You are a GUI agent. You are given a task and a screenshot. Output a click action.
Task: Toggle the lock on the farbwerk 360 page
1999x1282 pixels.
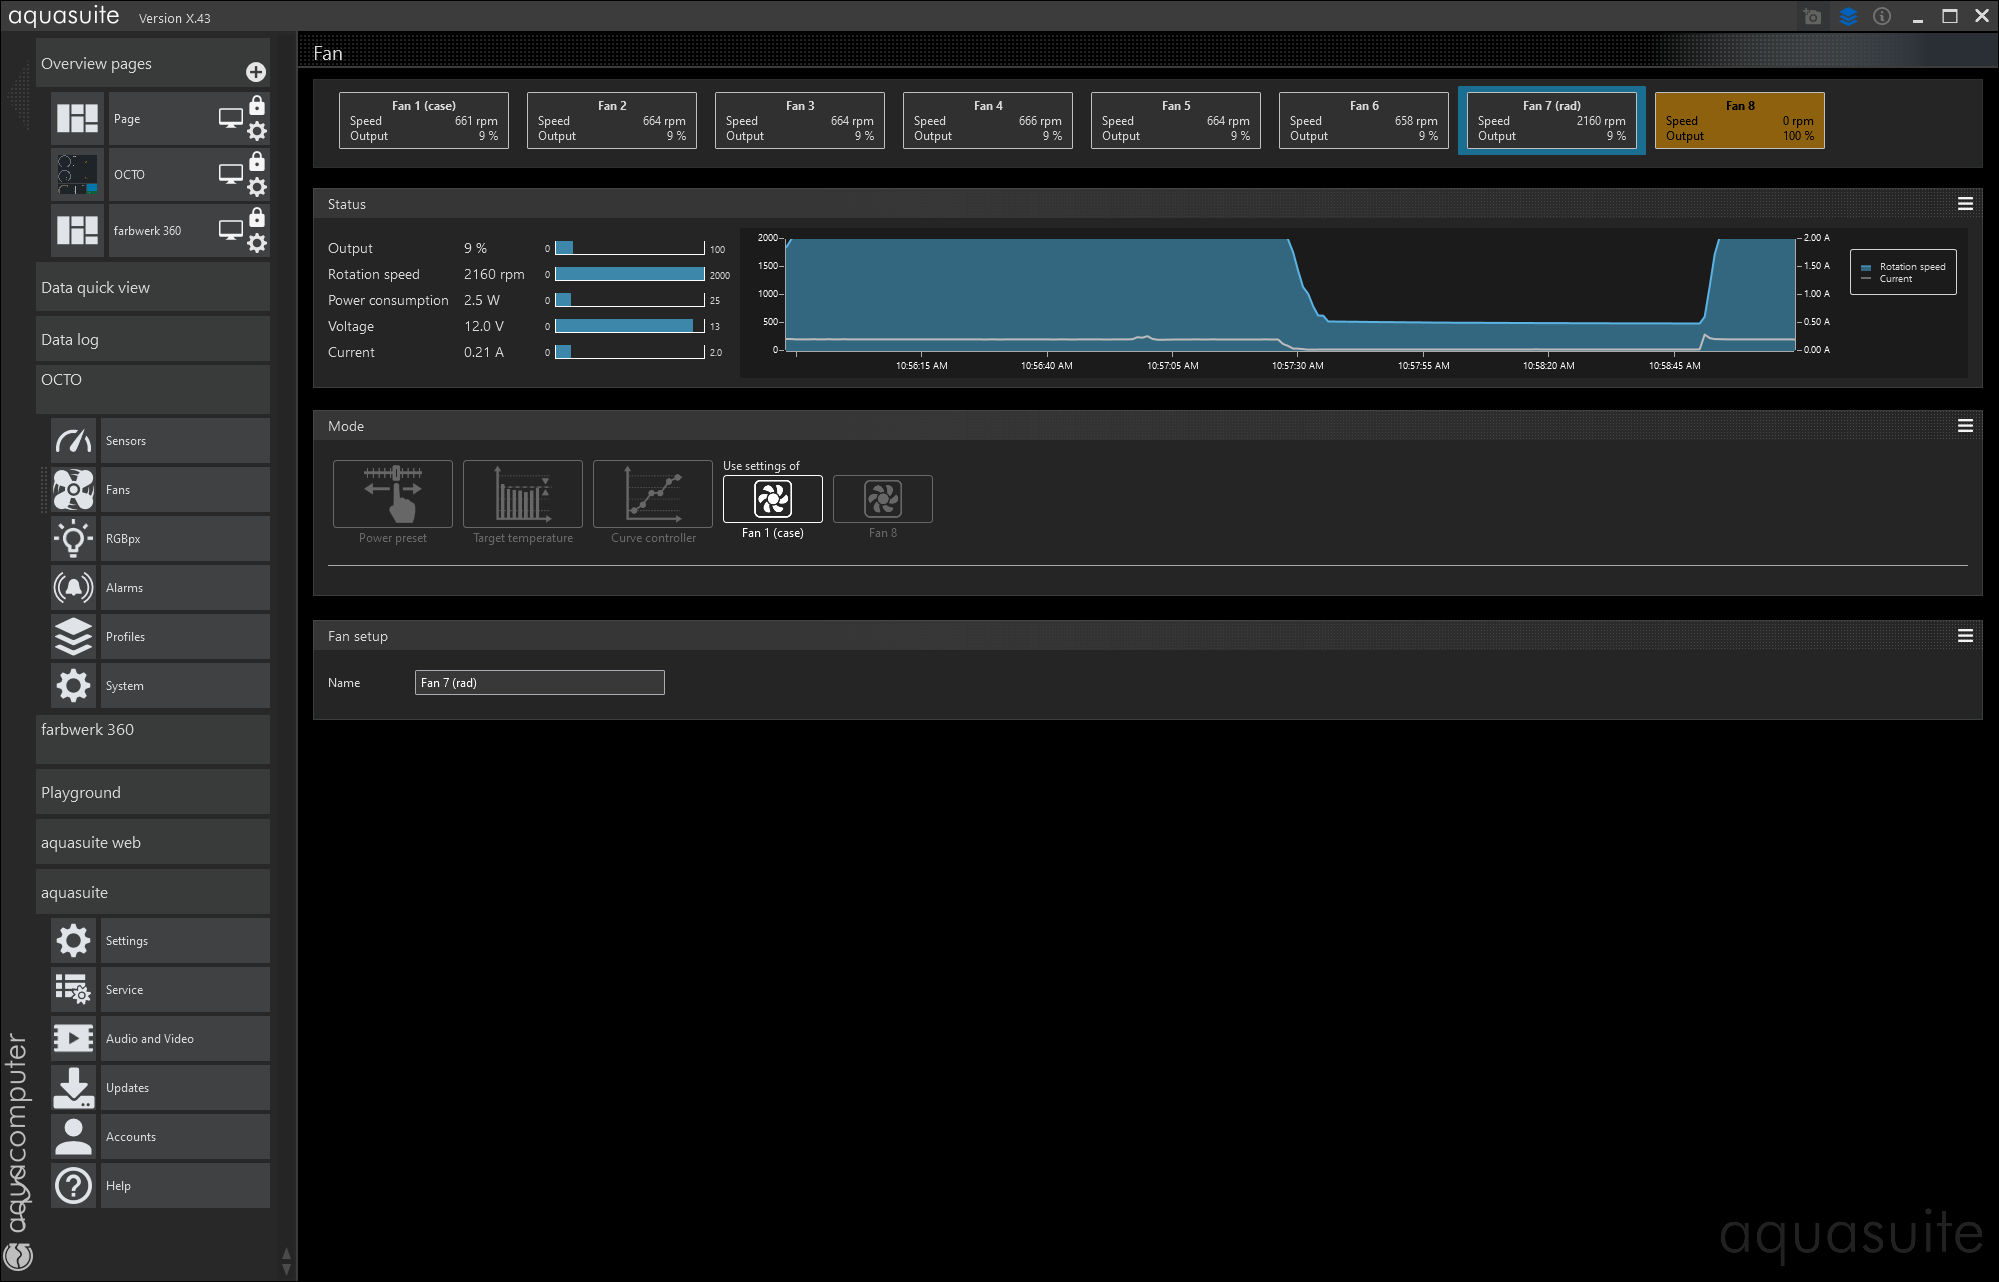pos(257,218)
